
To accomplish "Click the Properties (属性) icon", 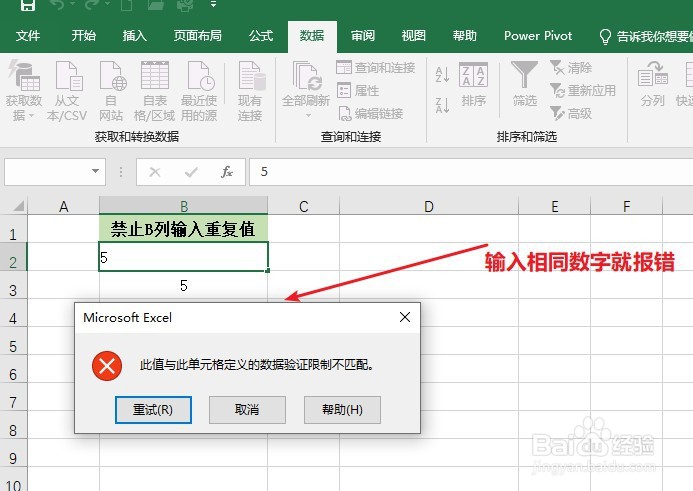I will (344, 90).
